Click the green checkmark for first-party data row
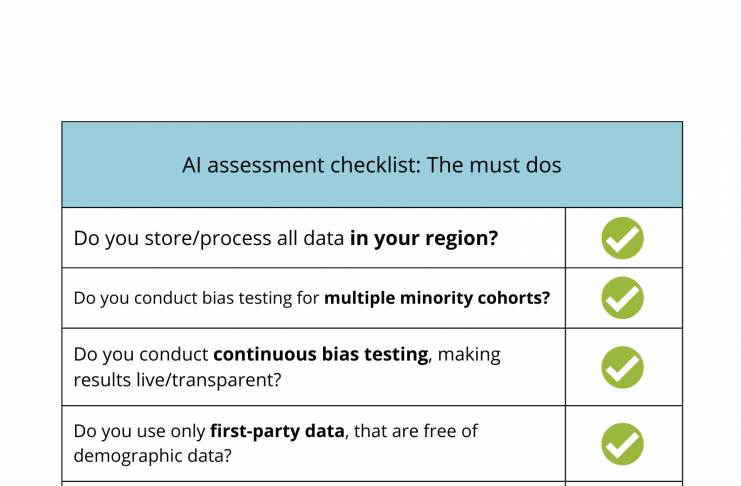 (622, 444)
